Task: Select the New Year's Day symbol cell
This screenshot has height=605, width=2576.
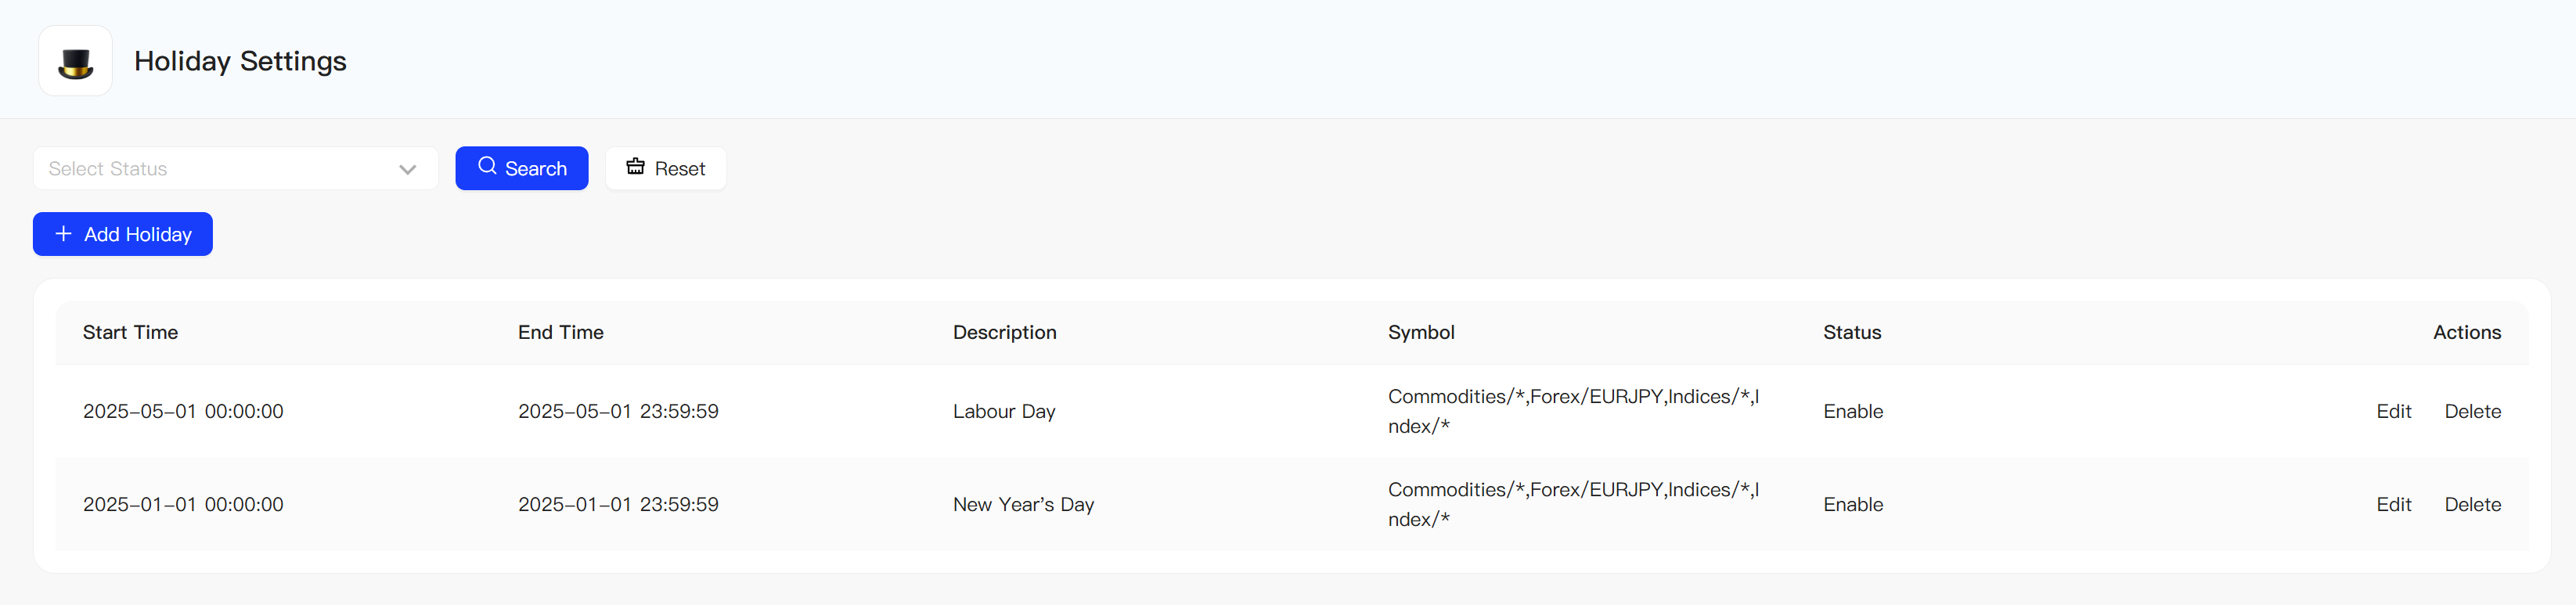Action: coord(1574,504)
